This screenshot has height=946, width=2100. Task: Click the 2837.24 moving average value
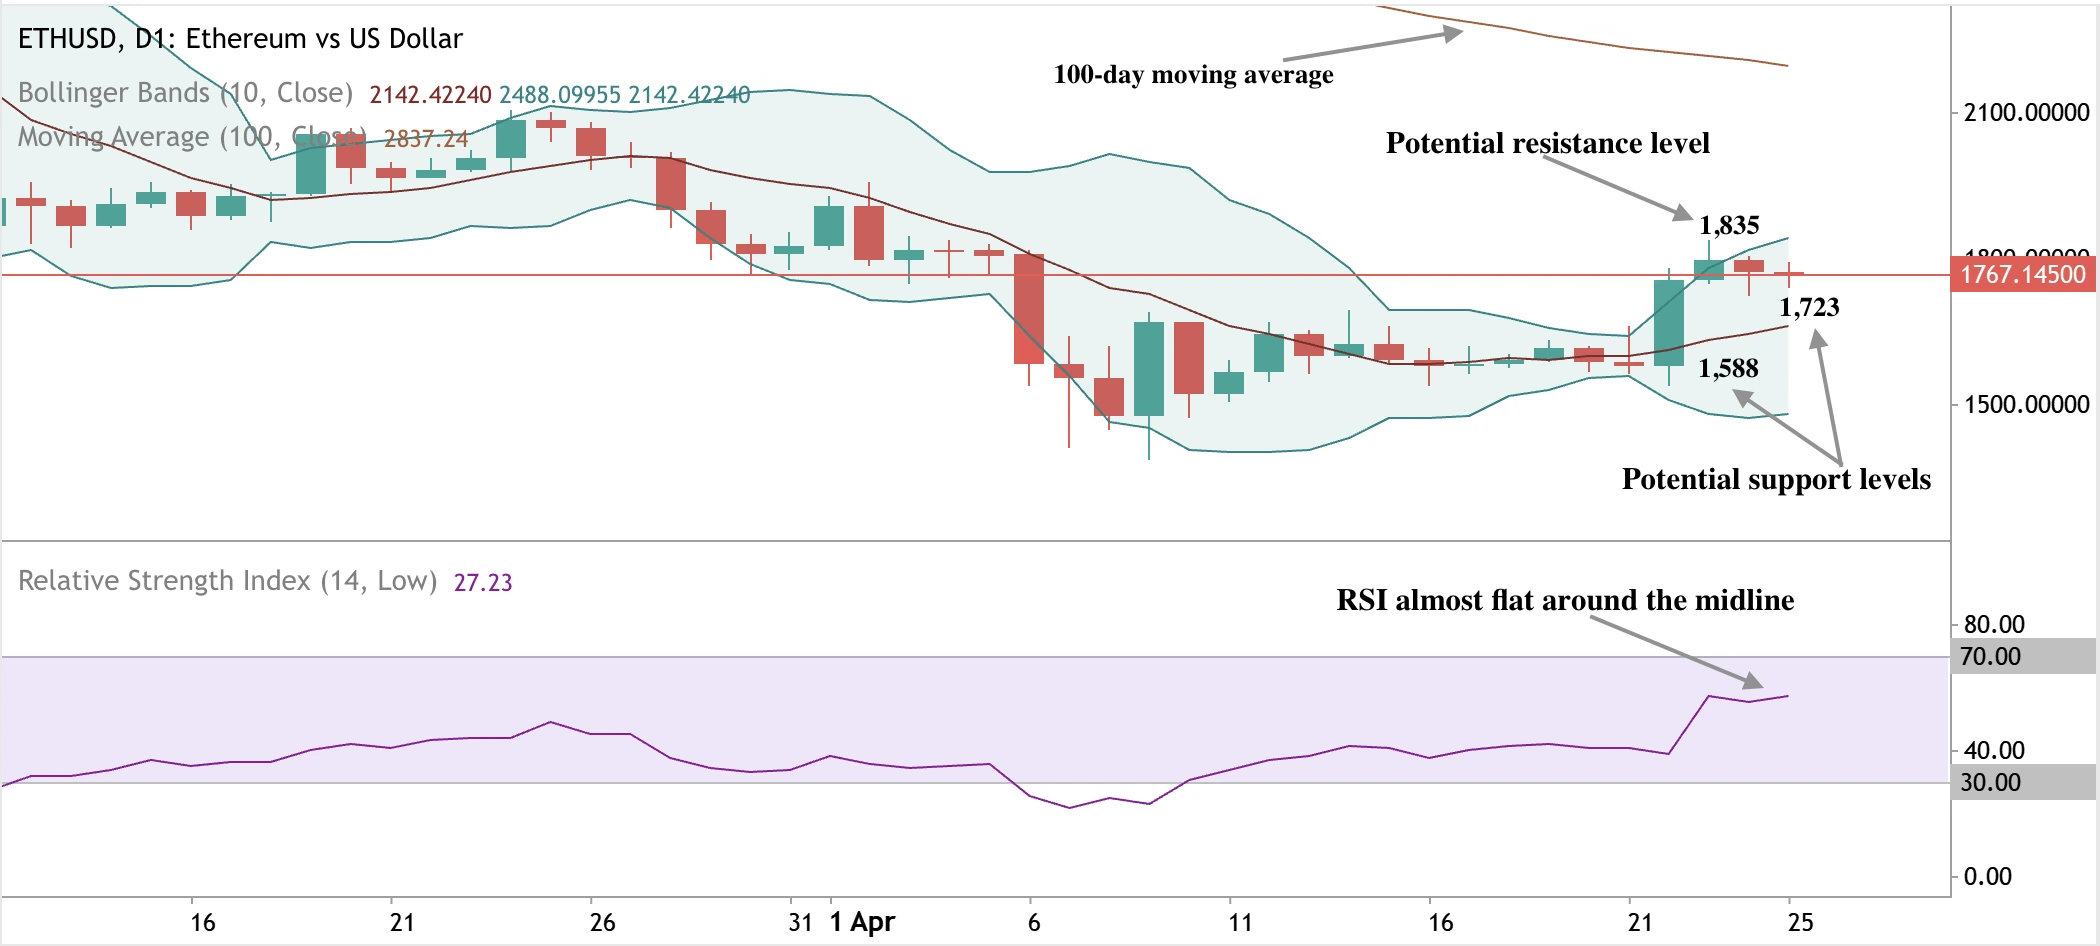(x=427, y=138)
